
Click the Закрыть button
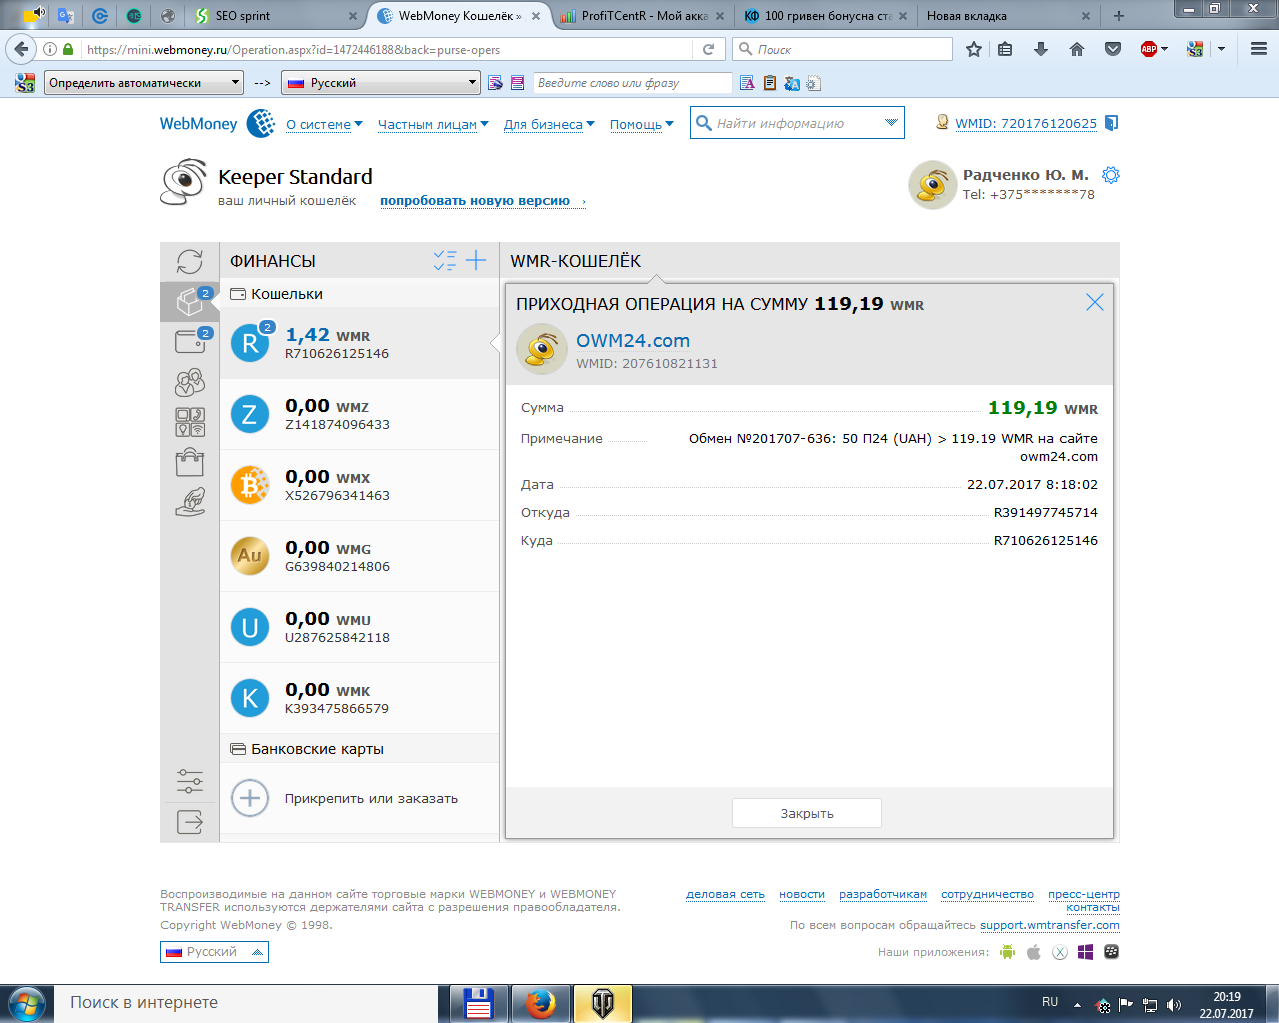(807, 813)
